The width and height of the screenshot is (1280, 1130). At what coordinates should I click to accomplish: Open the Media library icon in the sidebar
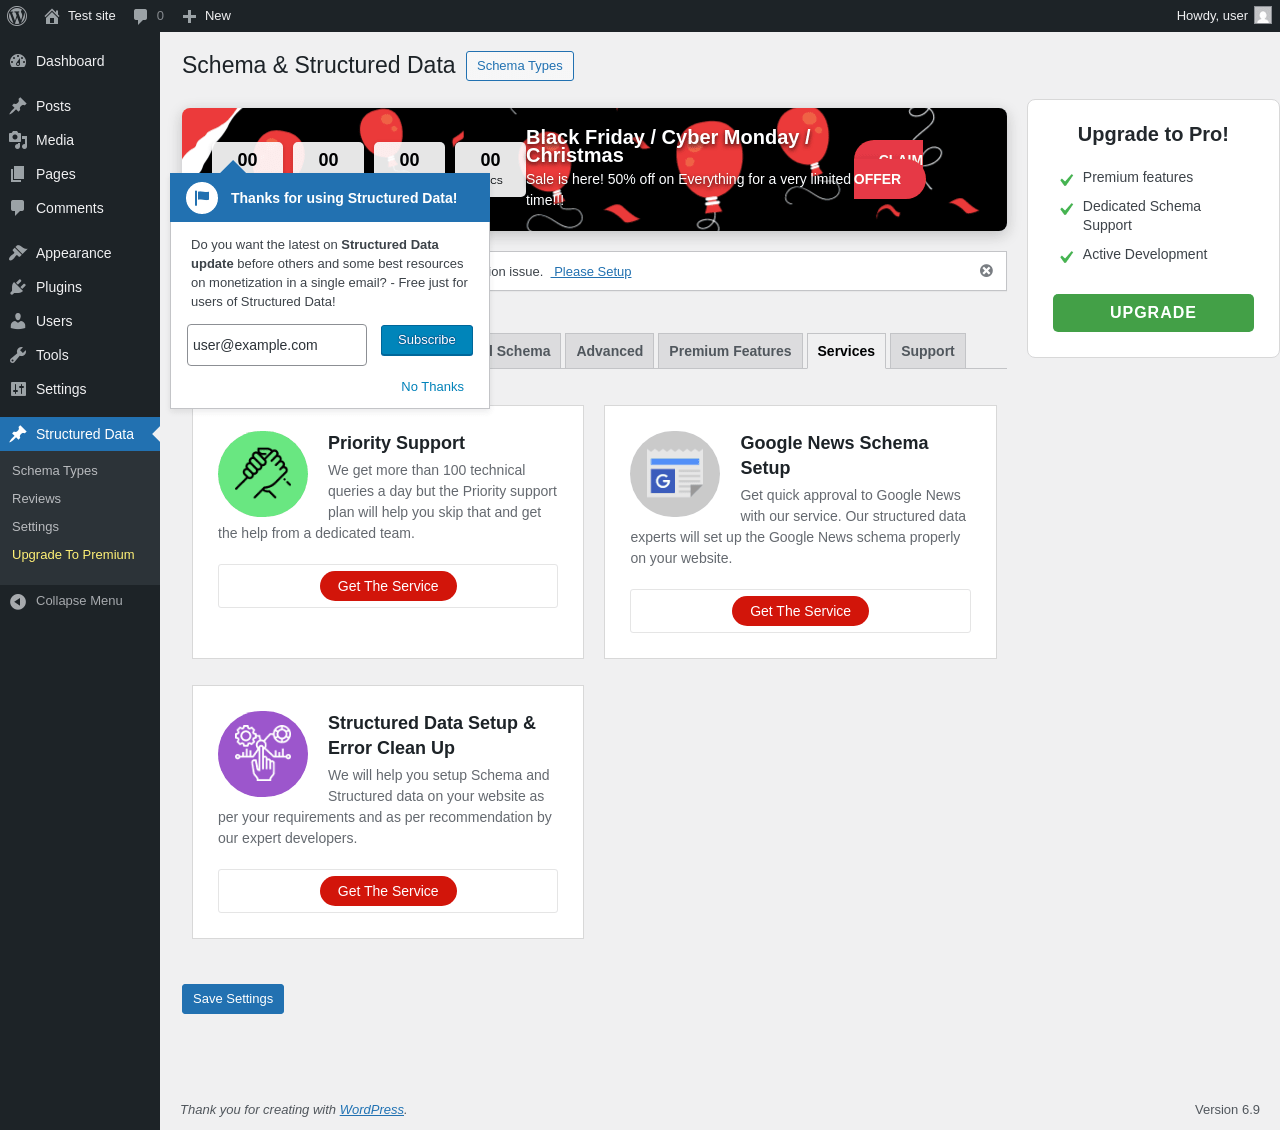coord(18,140)
